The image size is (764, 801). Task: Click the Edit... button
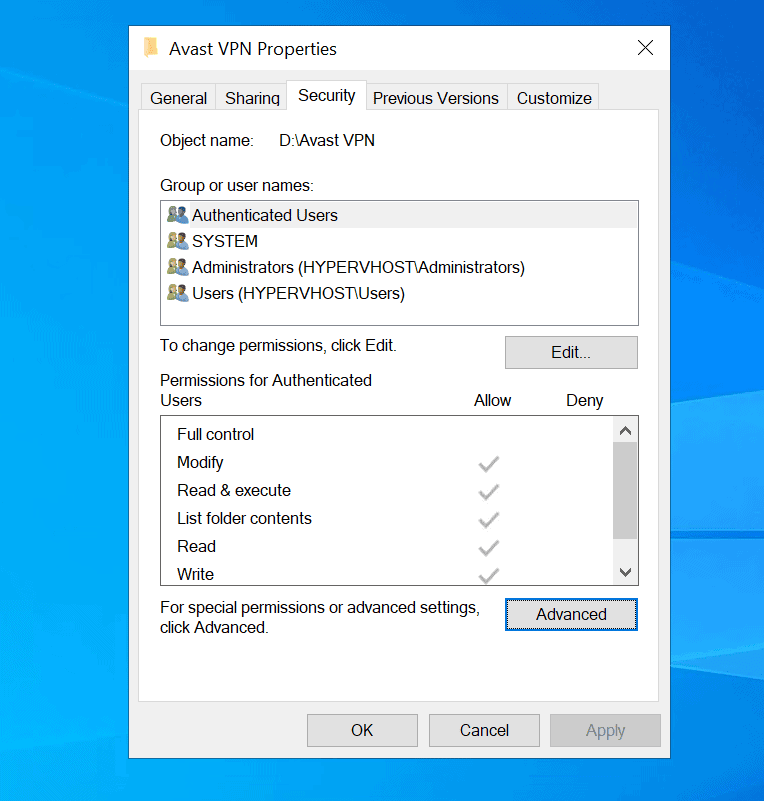(571, 352)
